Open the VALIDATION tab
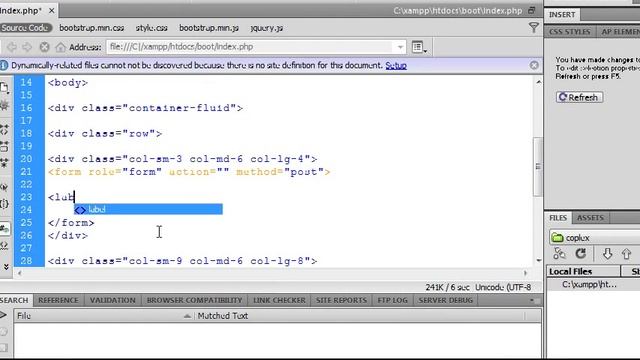640x360 pixels. (113, 300)
